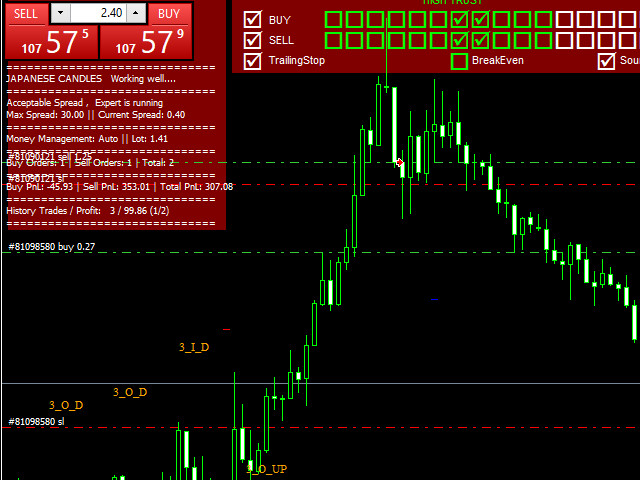This screenshot has height=480, width=640.
Task: Tick the eleventh green box in BUY row
Action: pos(543,20)
